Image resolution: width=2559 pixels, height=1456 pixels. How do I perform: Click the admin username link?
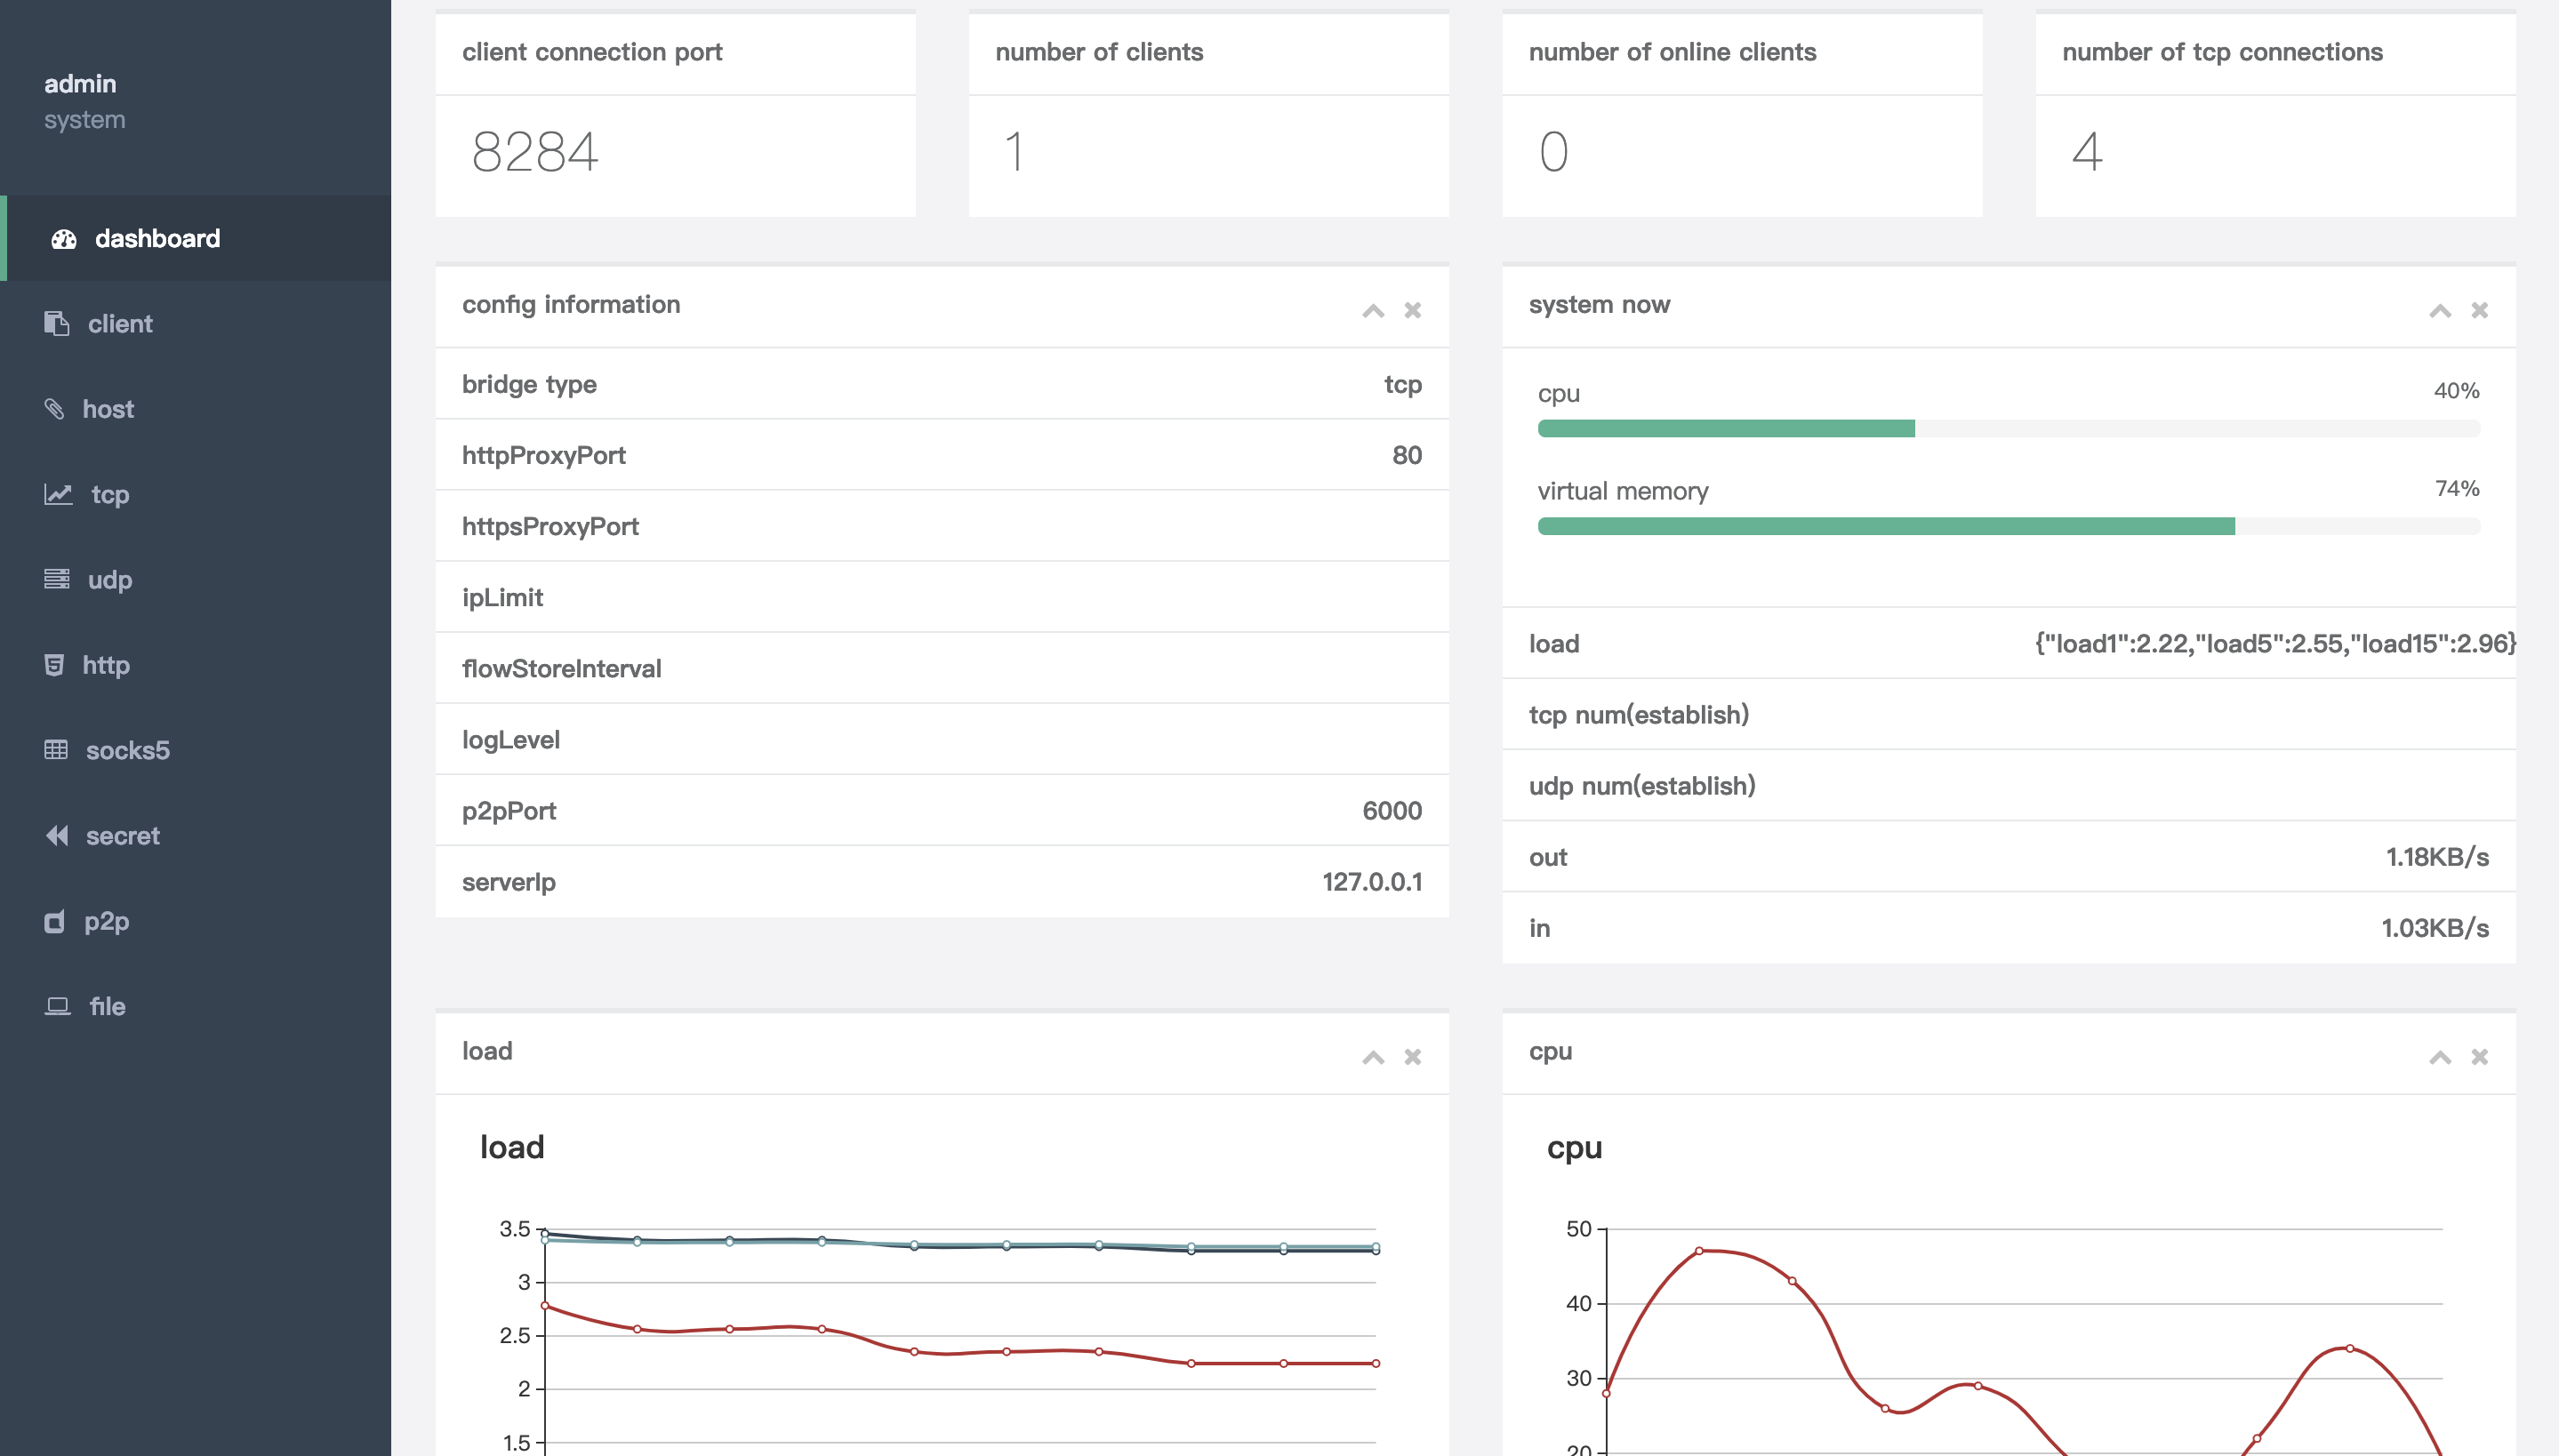(x=80, y=84)
